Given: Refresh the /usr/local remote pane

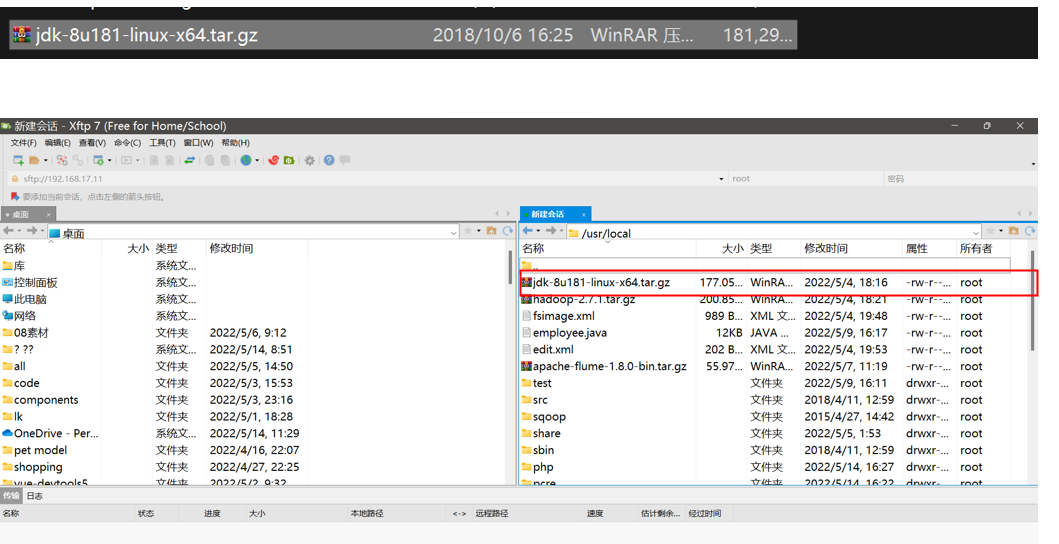Looking at the screenshot, I should 1030,231.
